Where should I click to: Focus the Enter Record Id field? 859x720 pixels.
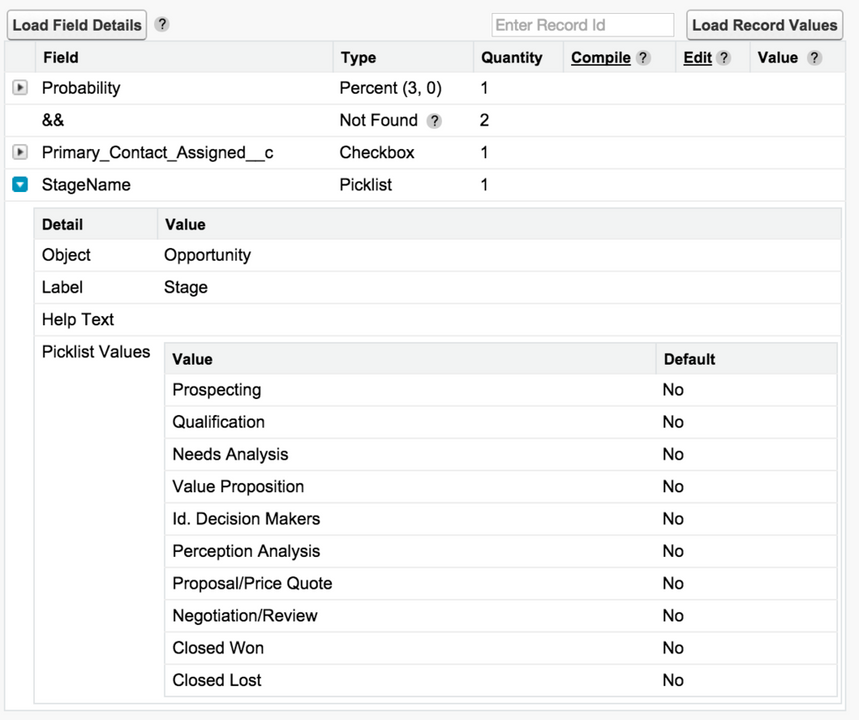pyautogui.click(x=582, y=25)
